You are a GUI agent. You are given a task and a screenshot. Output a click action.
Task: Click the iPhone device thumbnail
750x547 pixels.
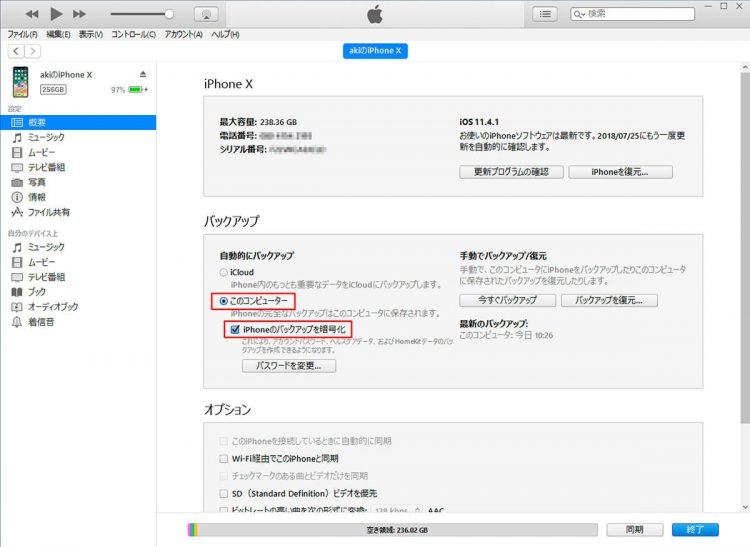21,82
